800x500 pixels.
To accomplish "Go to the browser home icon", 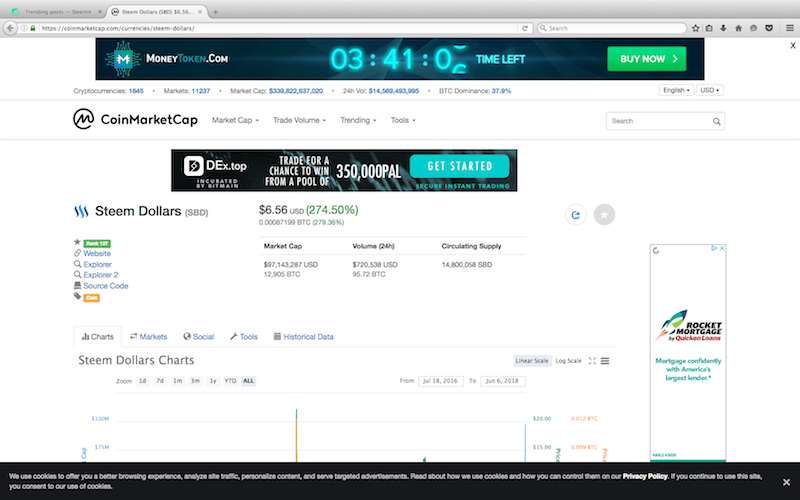I will [738, 28].
